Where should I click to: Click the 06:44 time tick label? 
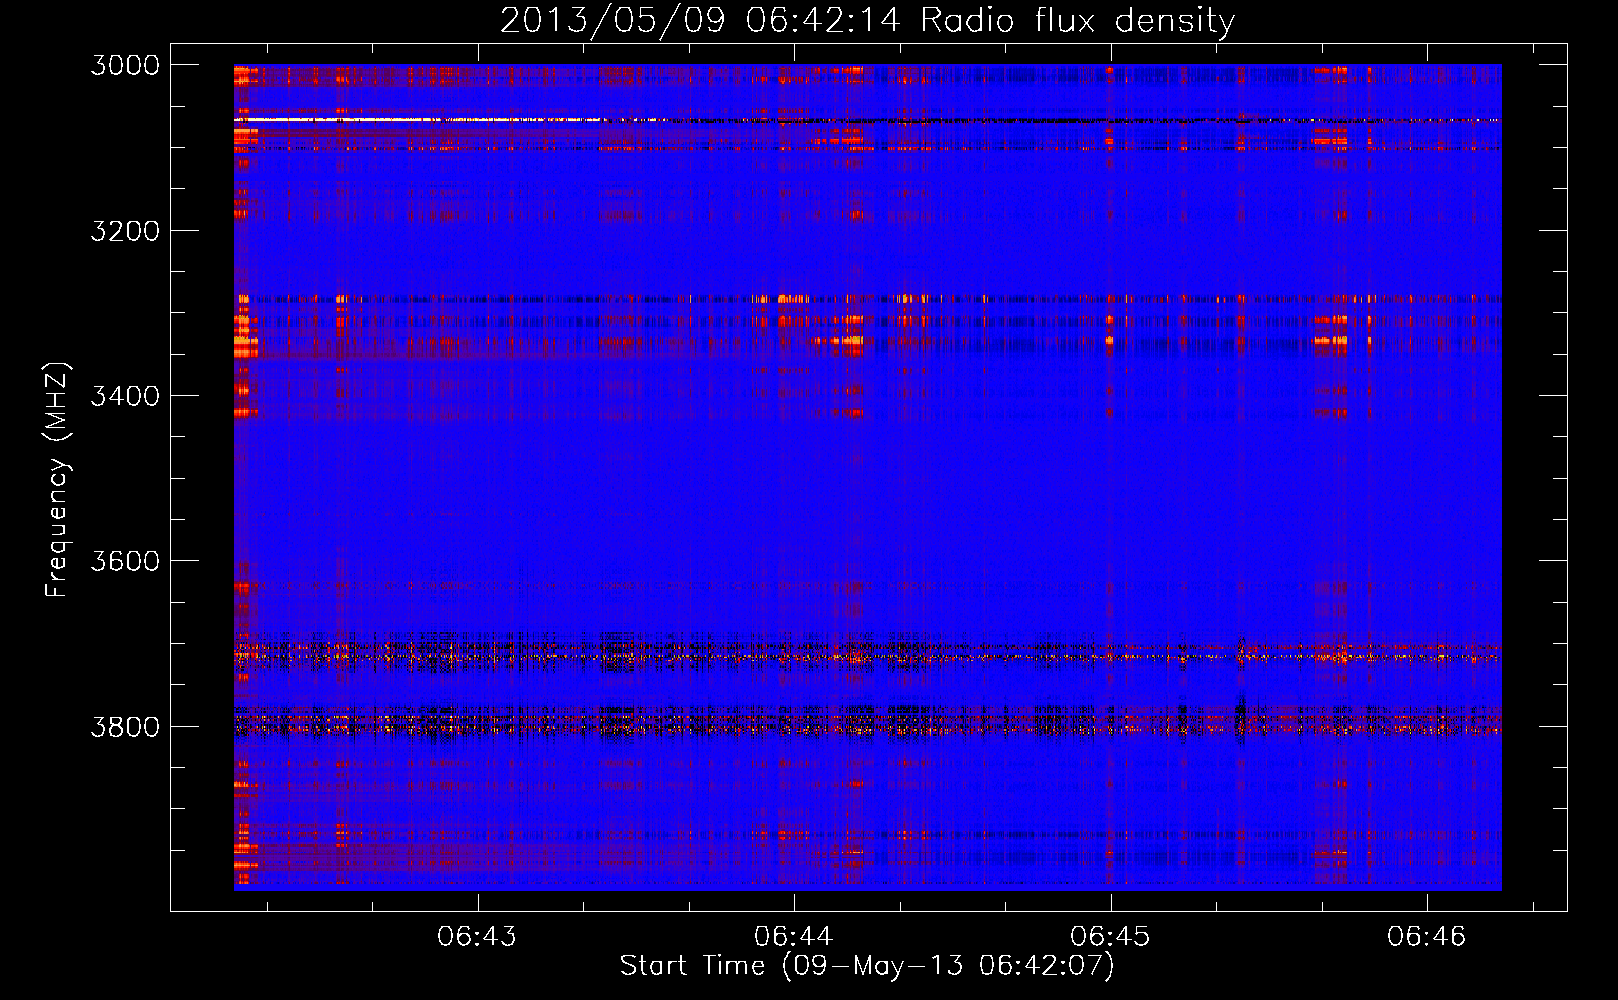[794, 936]
